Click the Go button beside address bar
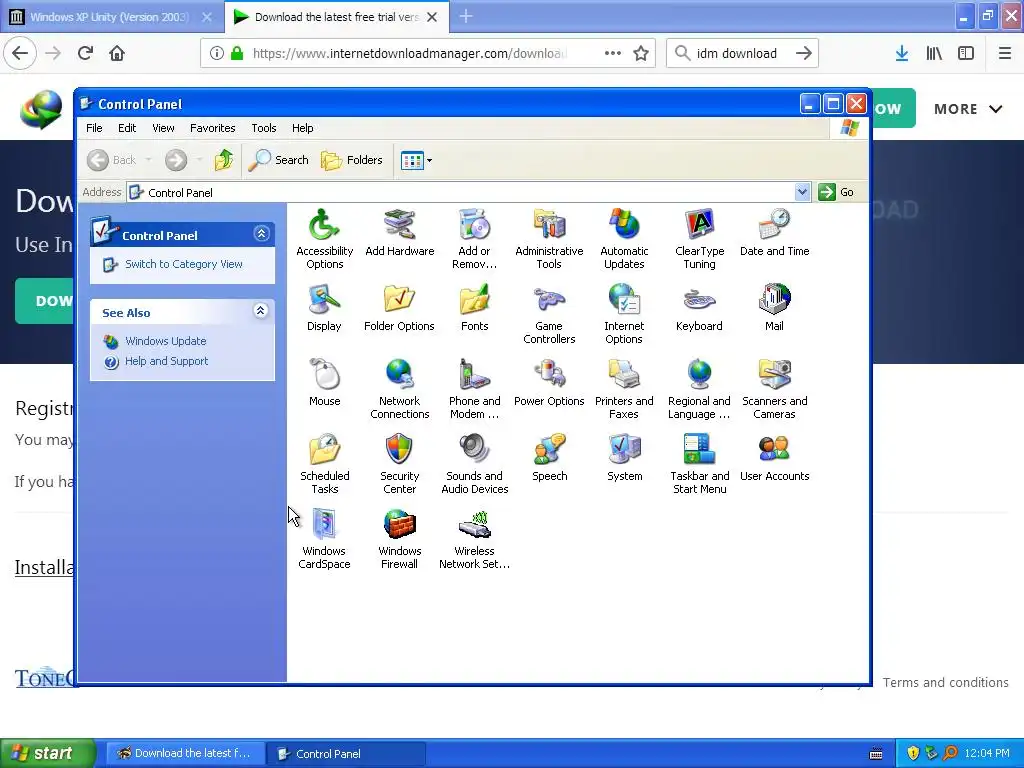This screenshot has height=768, width=1024. 837,192
